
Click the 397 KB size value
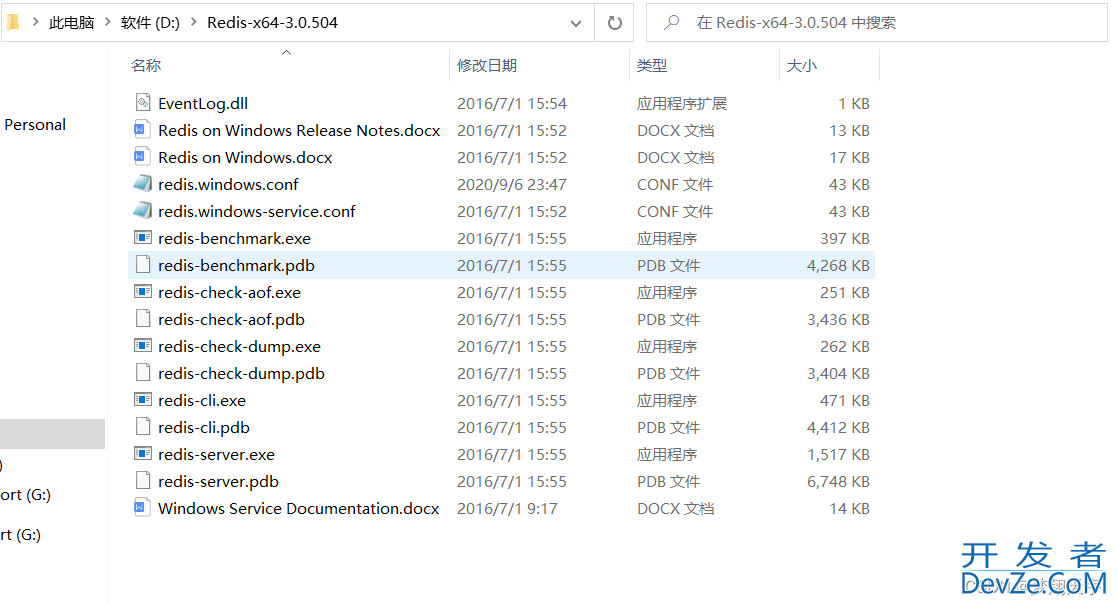click(844, 239)
